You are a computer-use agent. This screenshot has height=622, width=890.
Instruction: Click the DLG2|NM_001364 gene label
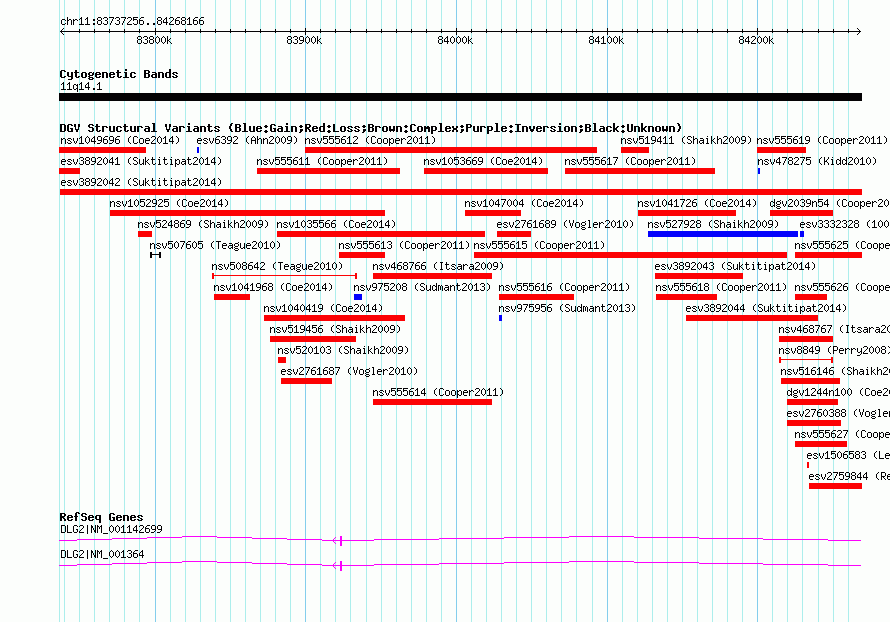pyautogui.click(x=102, y=554)
